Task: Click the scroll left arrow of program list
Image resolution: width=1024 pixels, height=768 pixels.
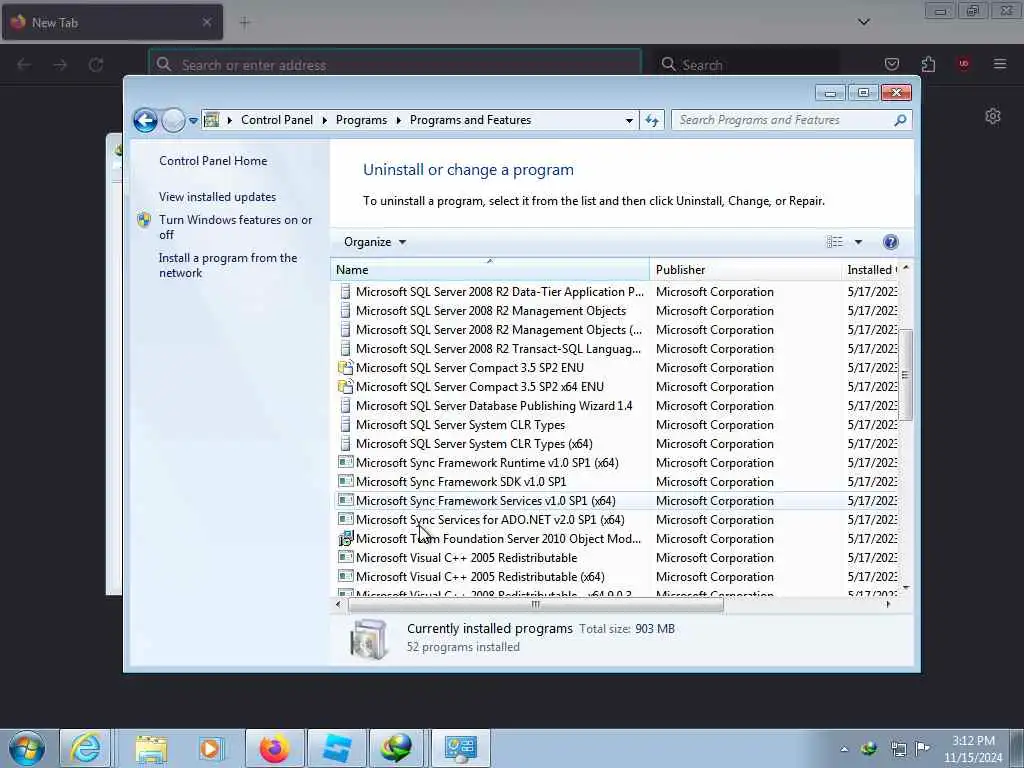Action: point(338,605)
